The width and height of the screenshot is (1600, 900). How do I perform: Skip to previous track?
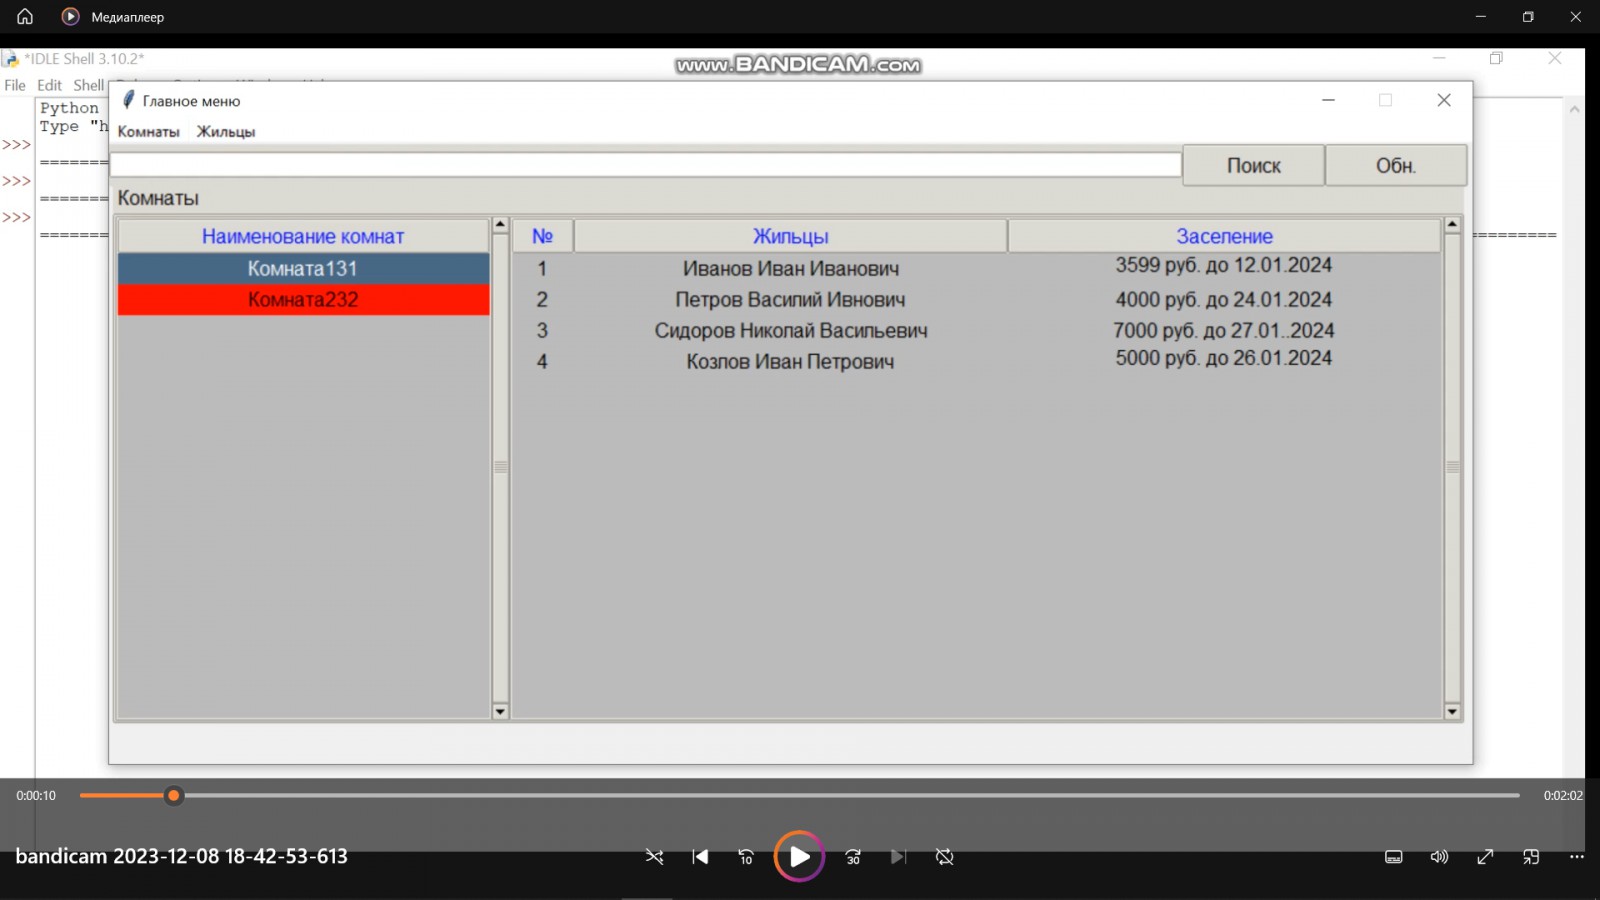click(x=700, y=857)
